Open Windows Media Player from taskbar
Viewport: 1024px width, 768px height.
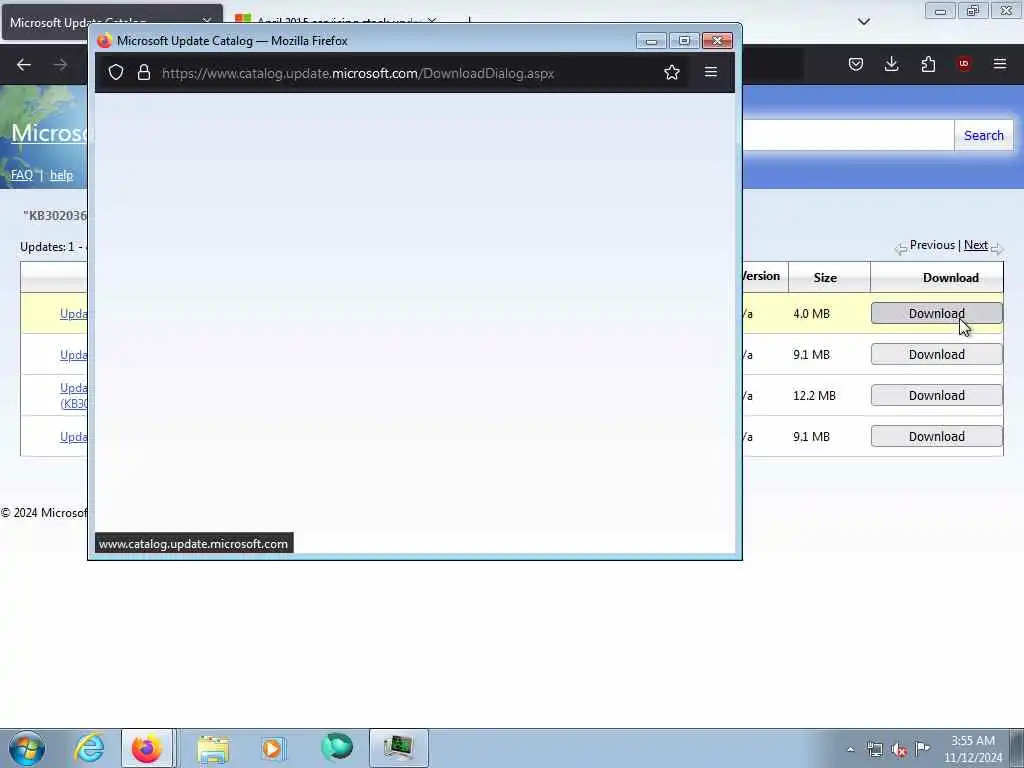click(x=272, y=748)
